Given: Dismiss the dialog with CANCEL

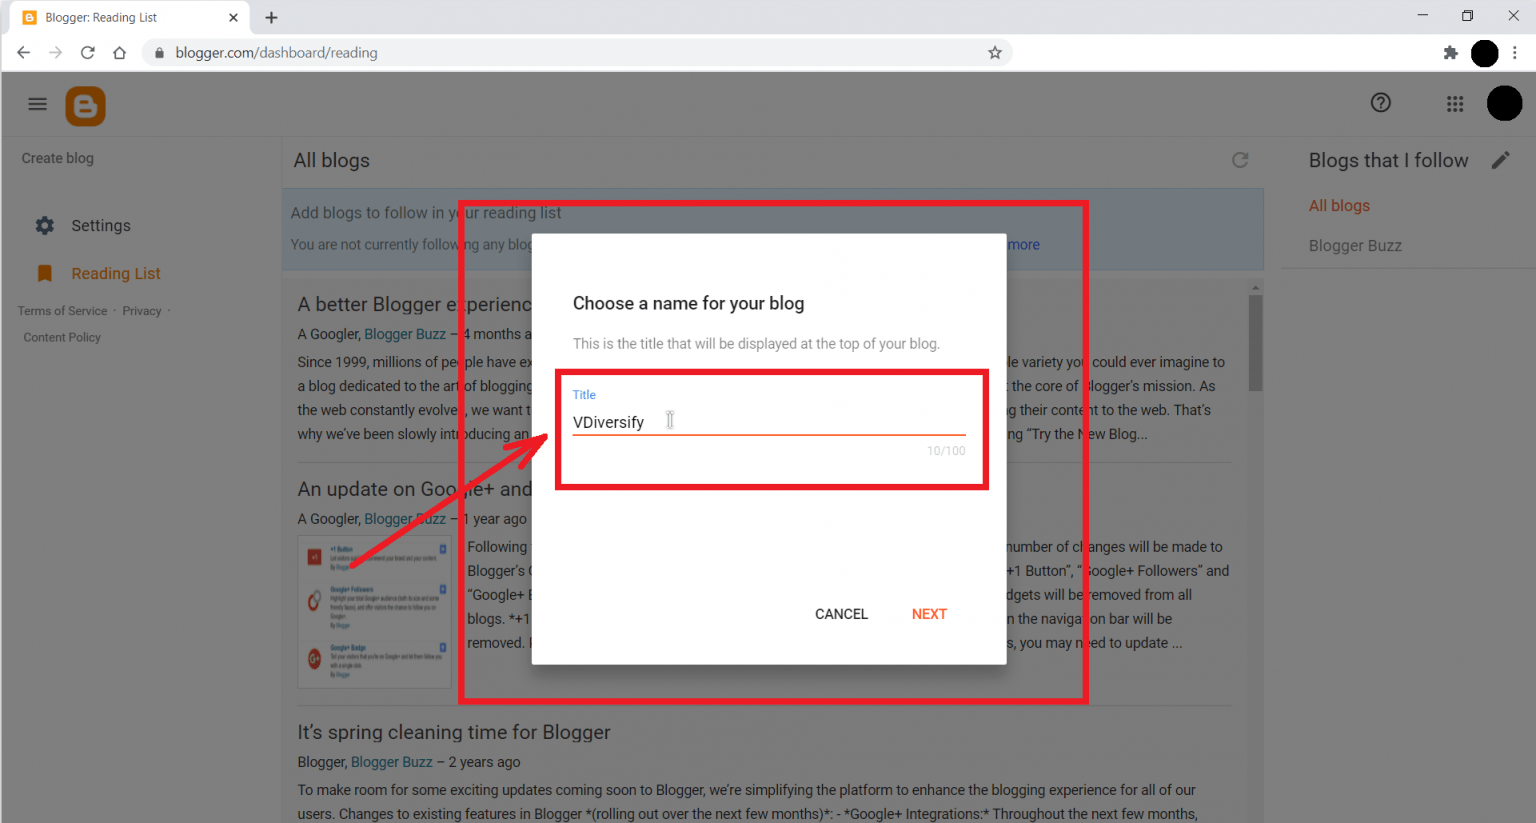Looking at the screenshot, I should (841, 613).
